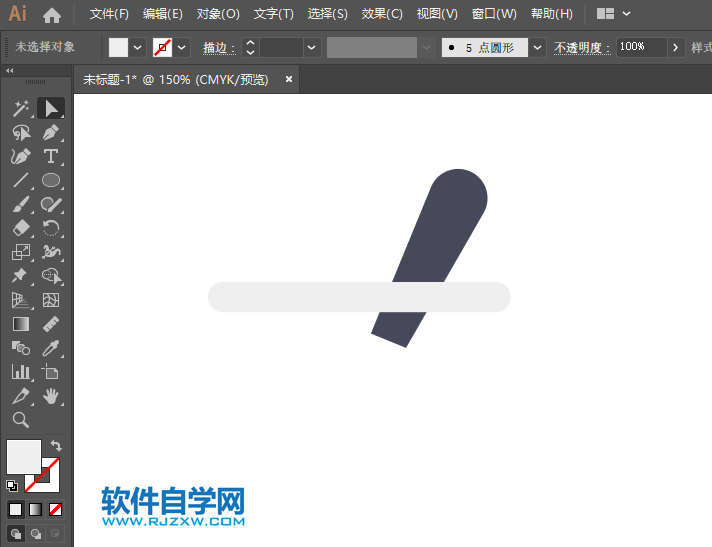Image resolution: width=712 pixels, height=547 pixels.
Task: Open the 文件(F) menu
Action: pyautogui.click(x=109, y=14)
